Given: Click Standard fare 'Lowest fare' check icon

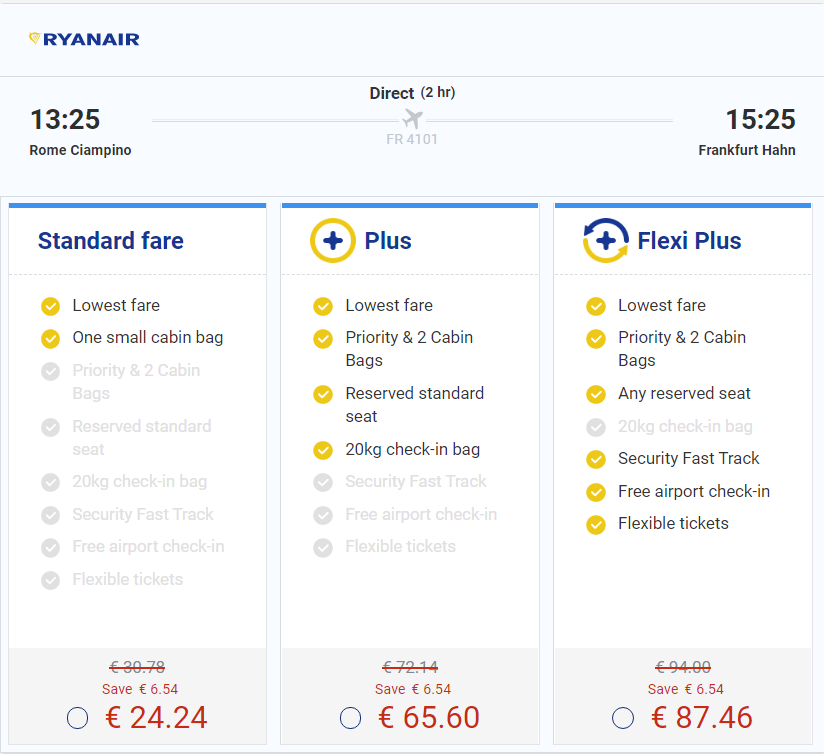Looking at the screenshot, I should (50, 306).
